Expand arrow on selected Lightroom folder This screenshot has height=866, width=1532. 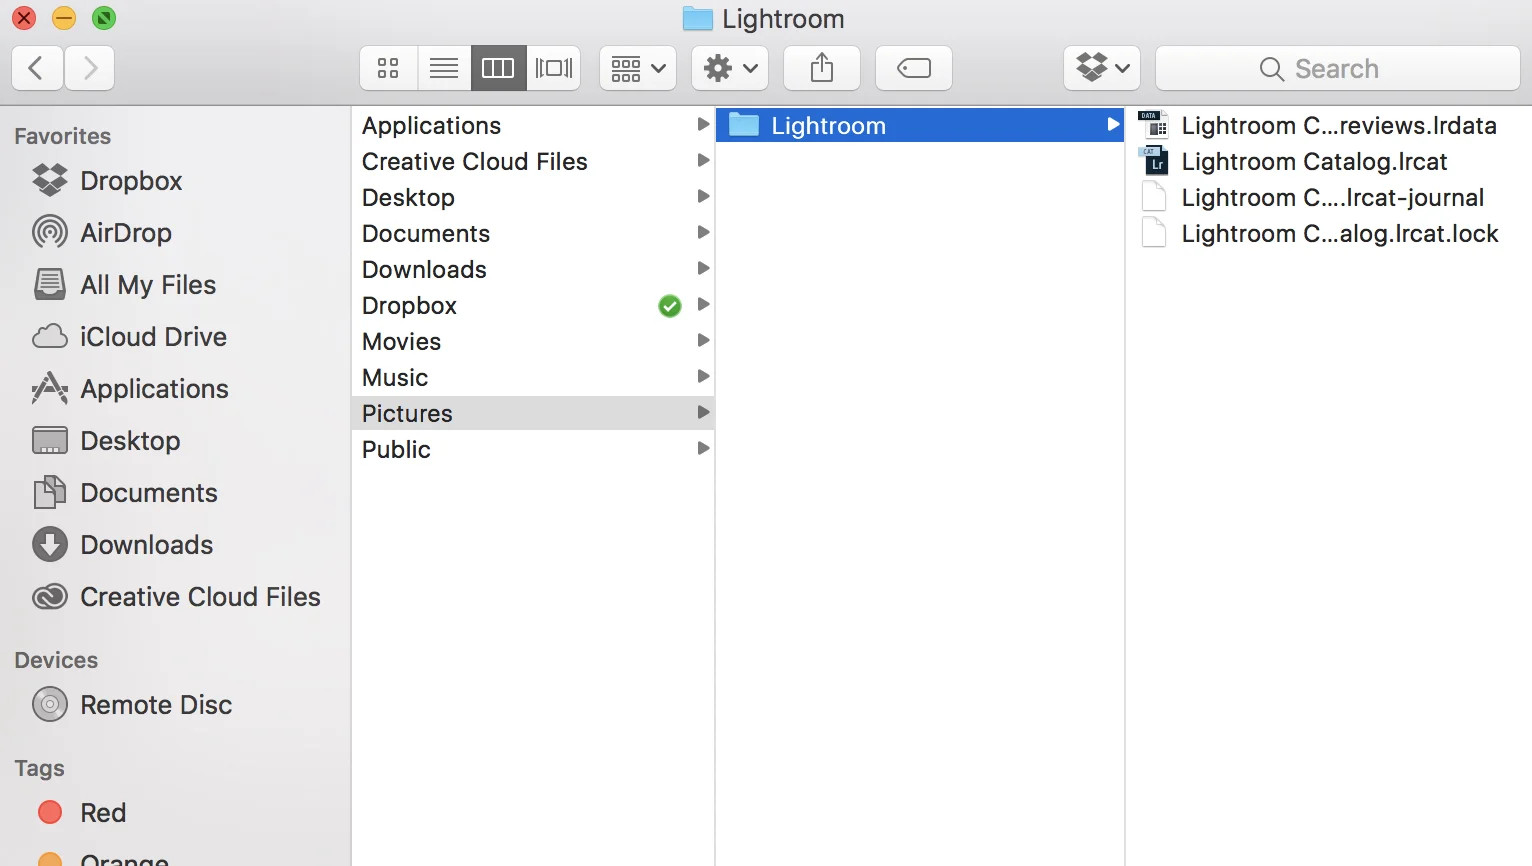tap(1112, 124)
